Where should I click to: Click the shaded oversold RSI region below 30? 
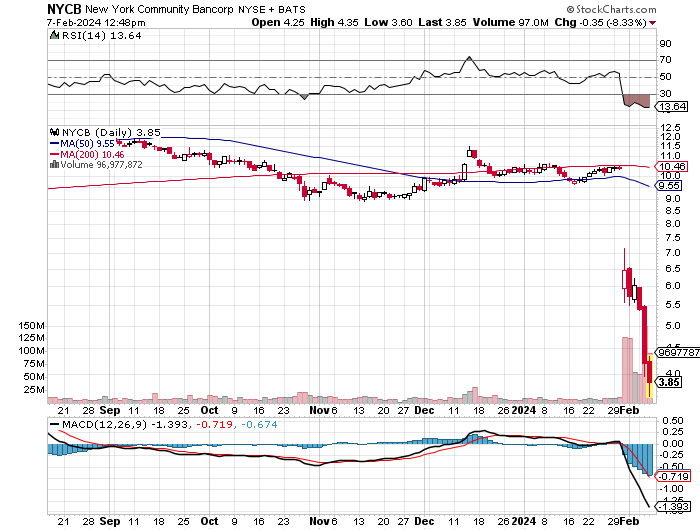pos(637,101)
